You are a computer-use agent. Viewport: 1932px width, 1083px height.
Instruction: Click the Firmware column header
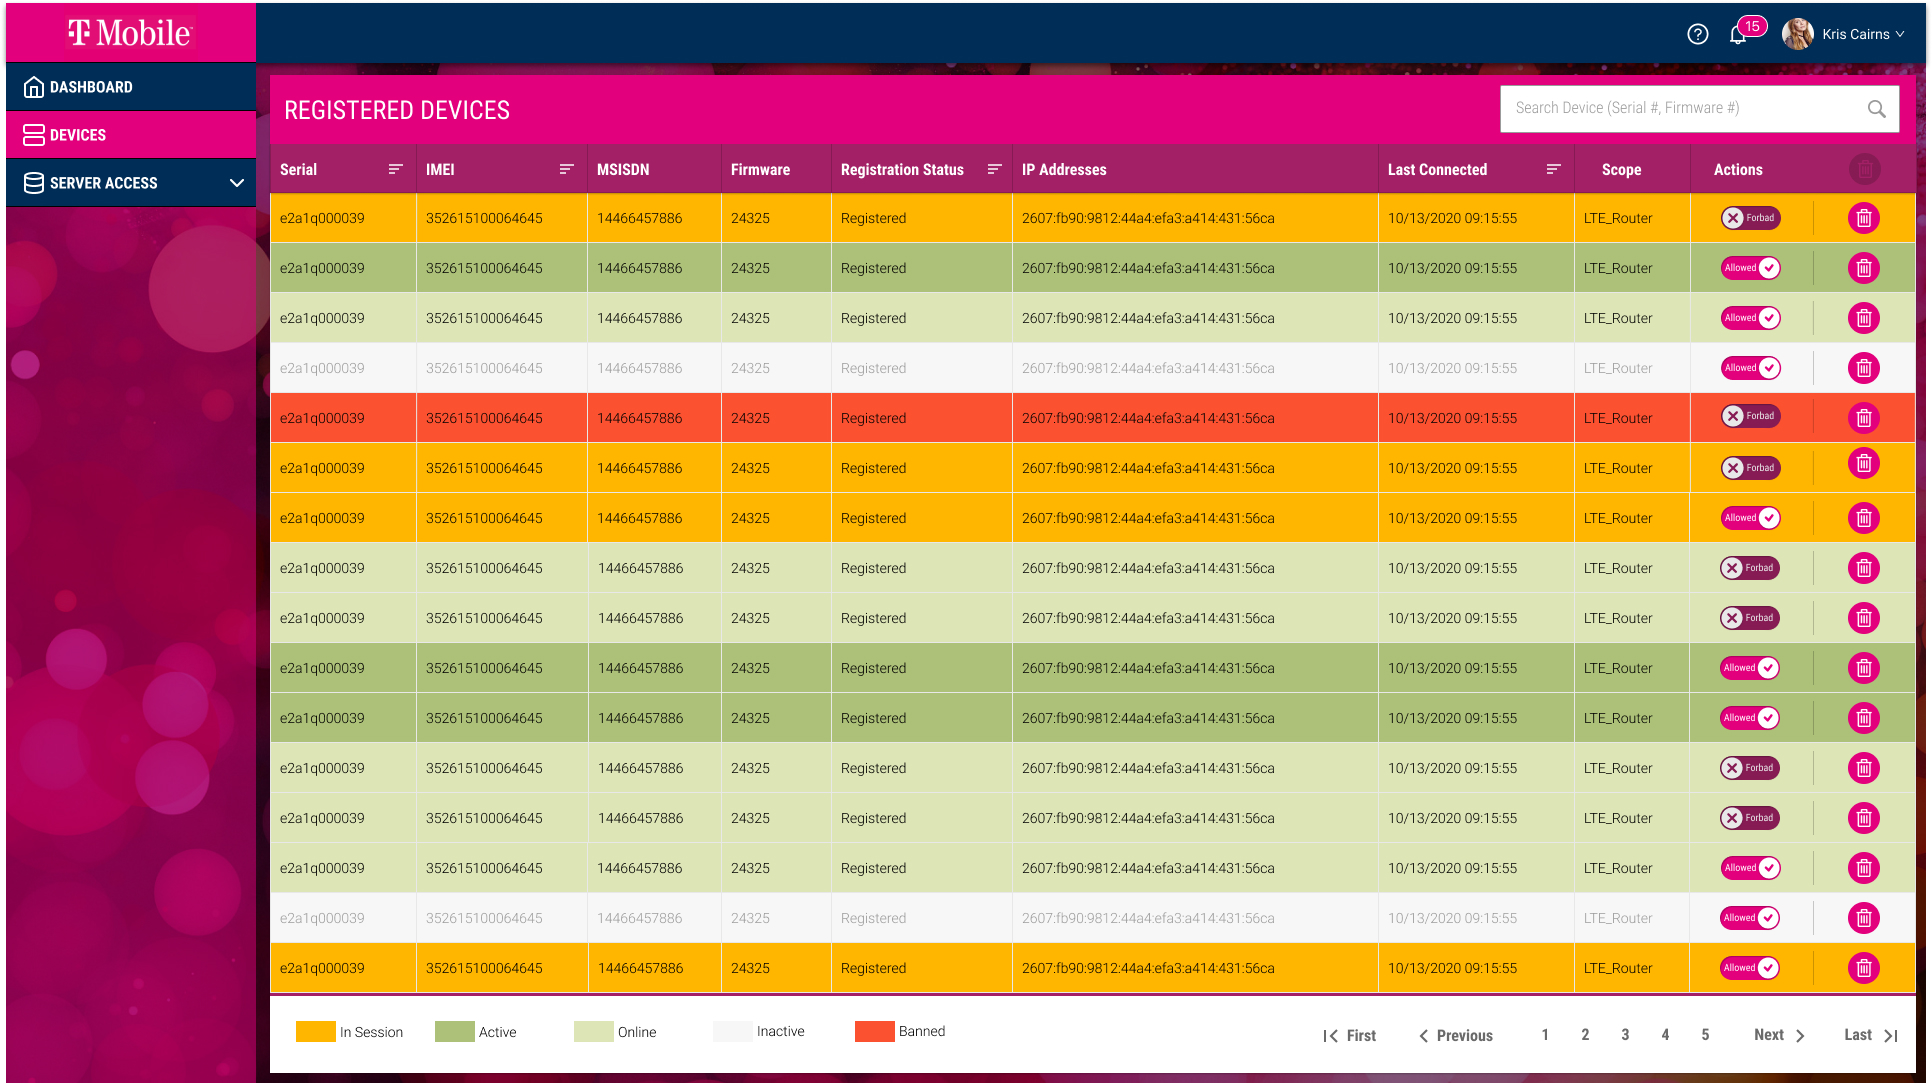(760, 170)
